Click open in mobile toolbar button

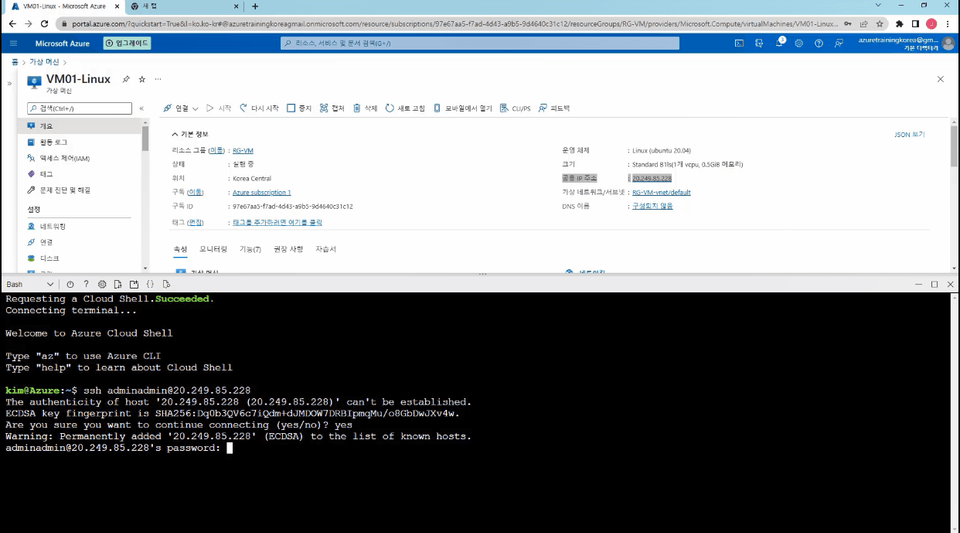463,108
